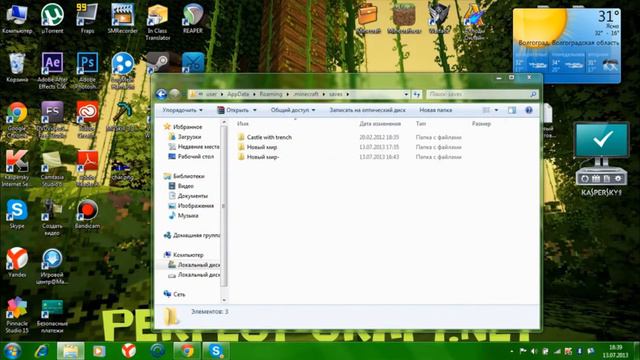
Task: Click the AppData breadcrumb segment
Action: click(x=238, y=94)
